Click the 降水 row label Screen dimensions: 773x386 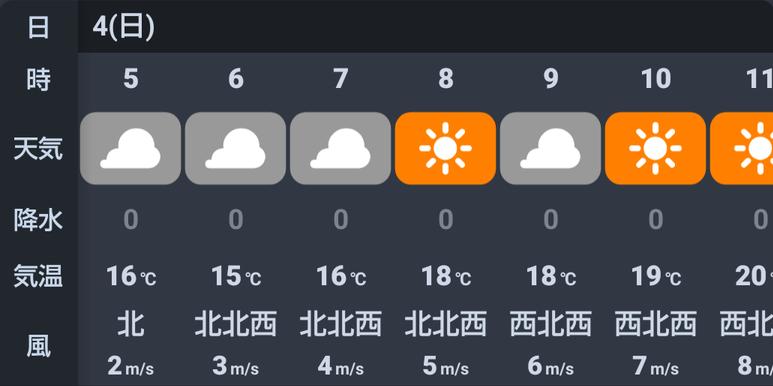click(x=38, y=220)
